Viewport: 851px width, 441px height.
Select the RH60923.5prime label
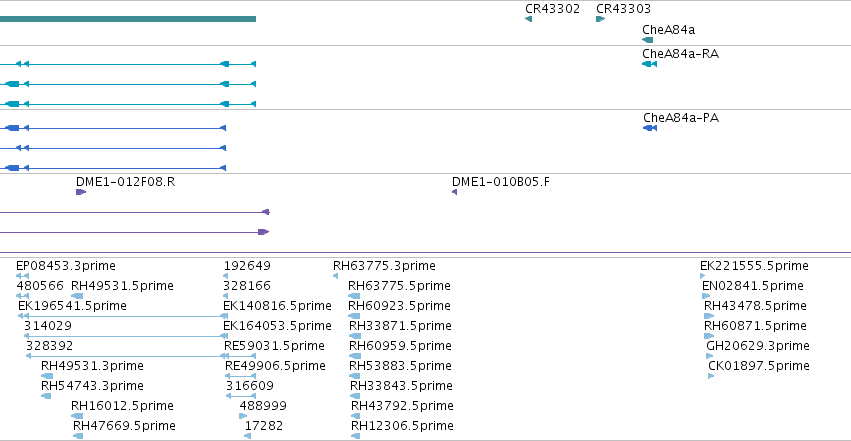(399, 306)
